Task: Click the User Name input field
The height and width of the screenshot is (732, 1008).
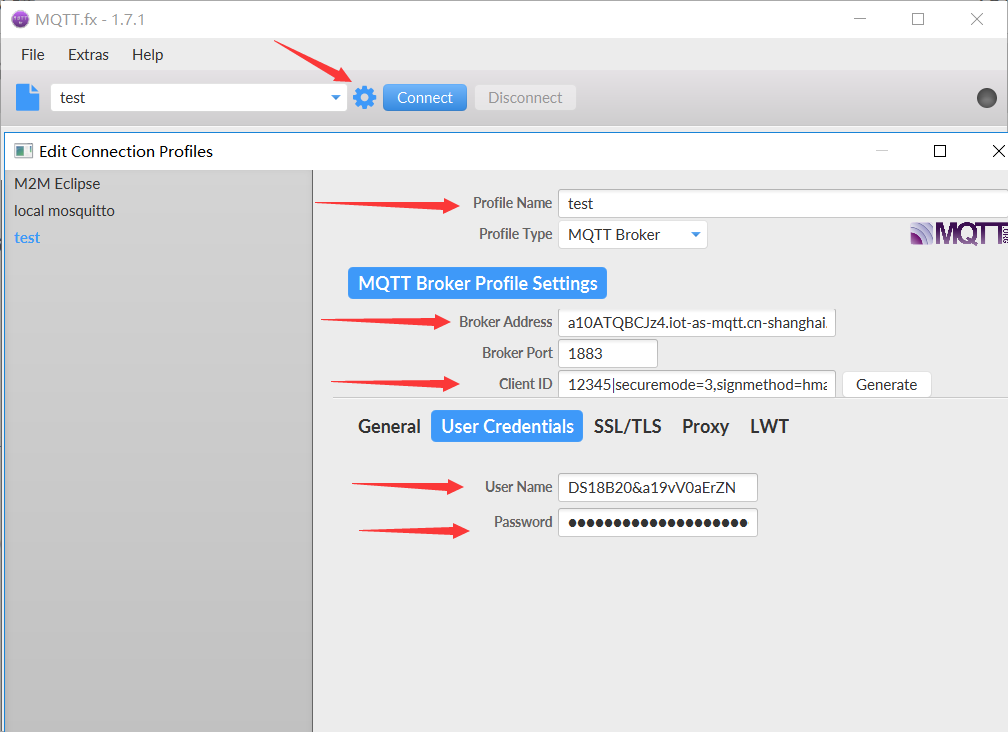Action: (x=658, y=487)
